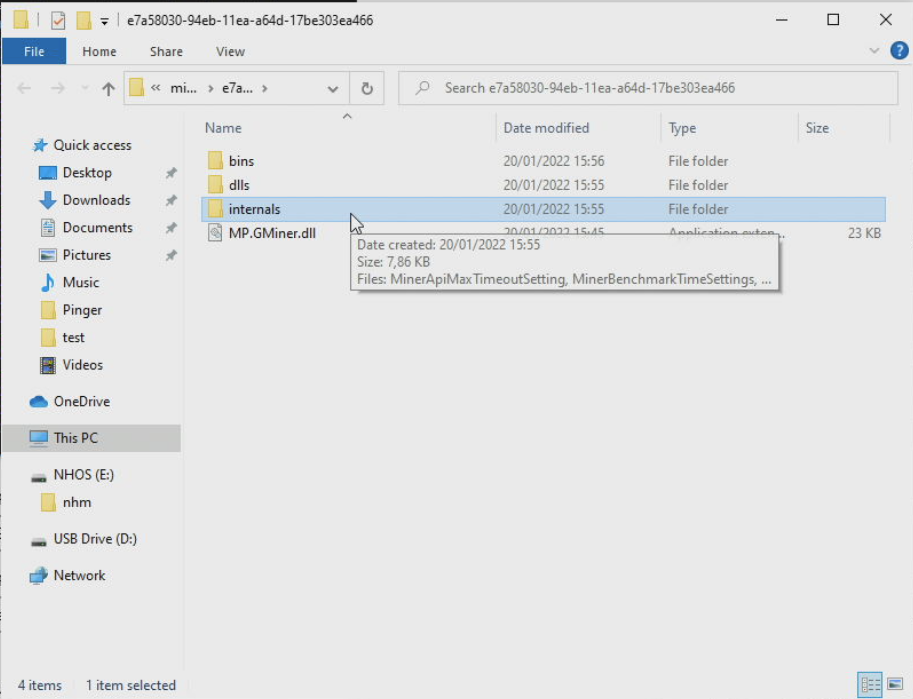The image size is (913, 699).
Task: Open the File menu
Action: point(34,51)
